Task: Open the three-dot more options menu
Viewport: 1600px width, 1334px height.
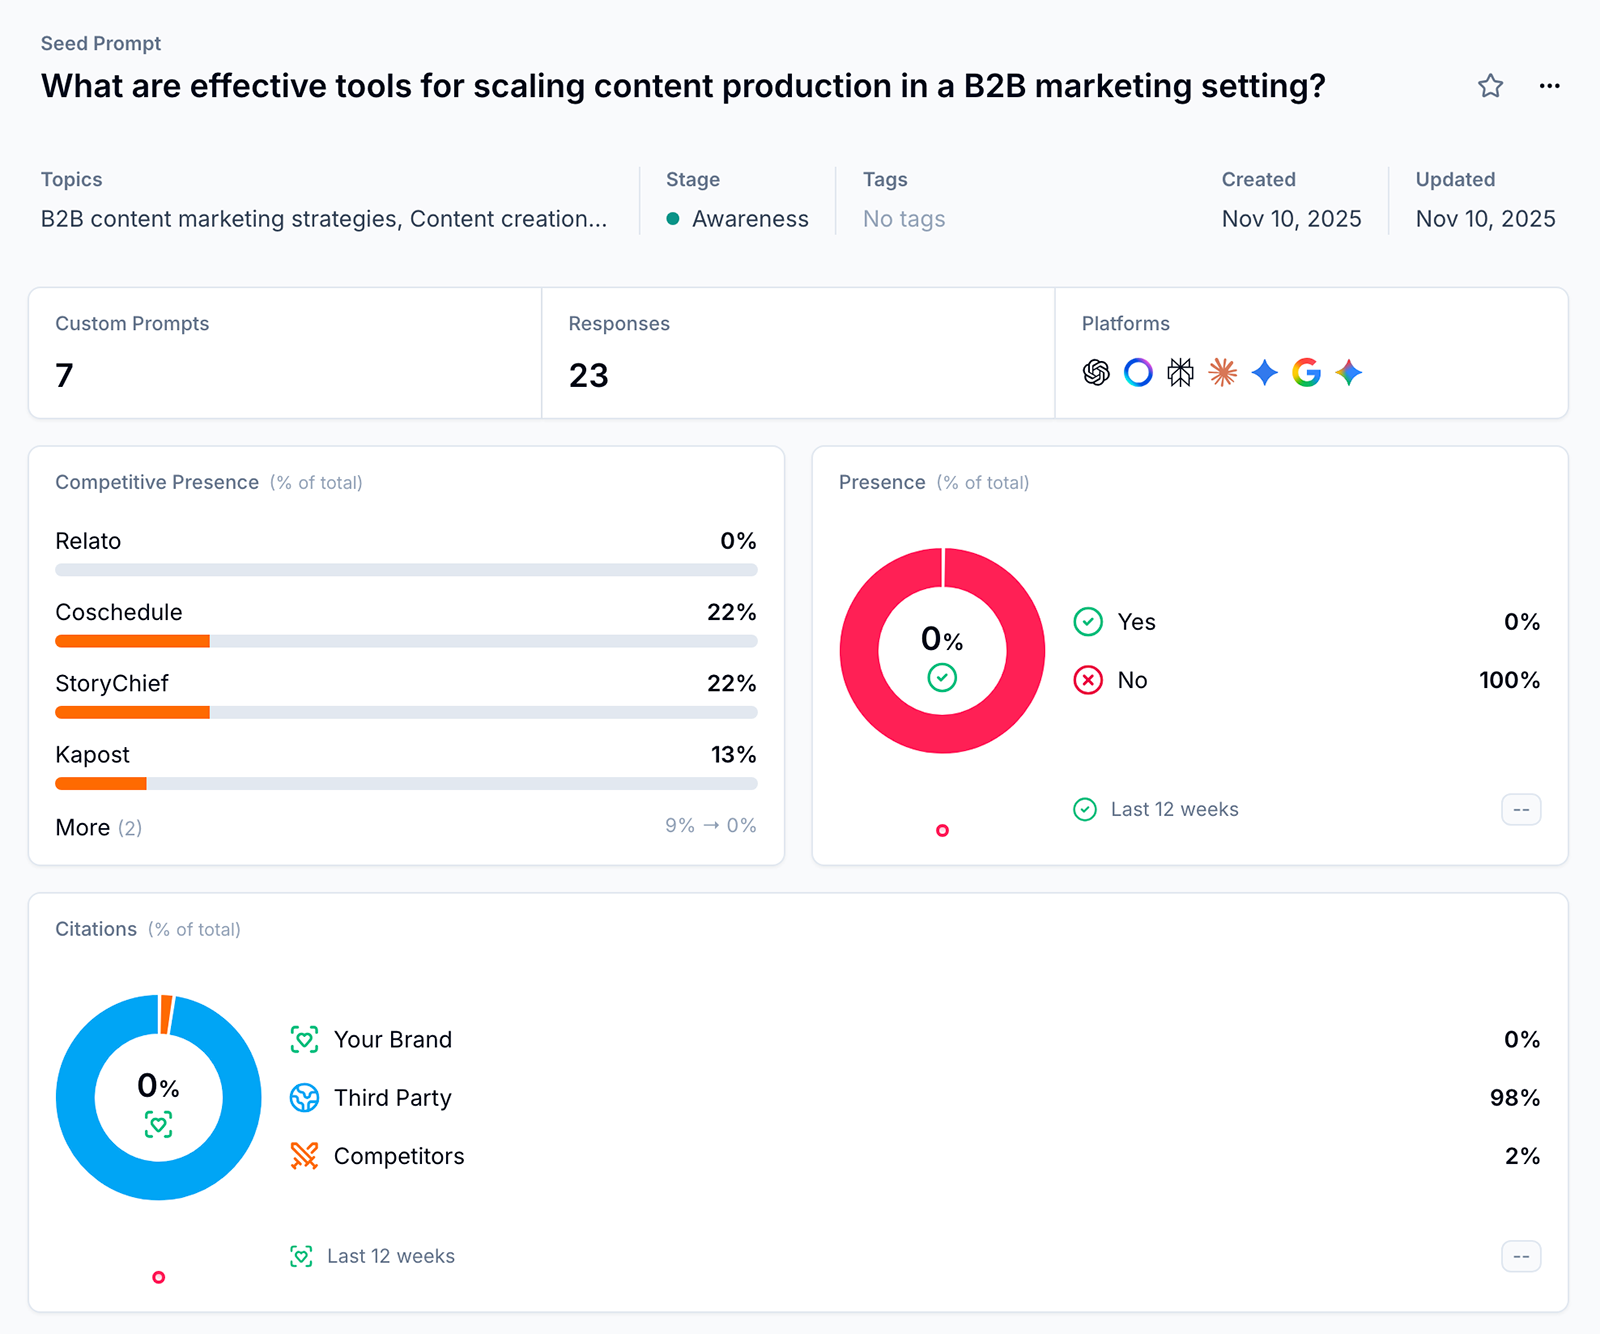Action: pos(1549,86)
